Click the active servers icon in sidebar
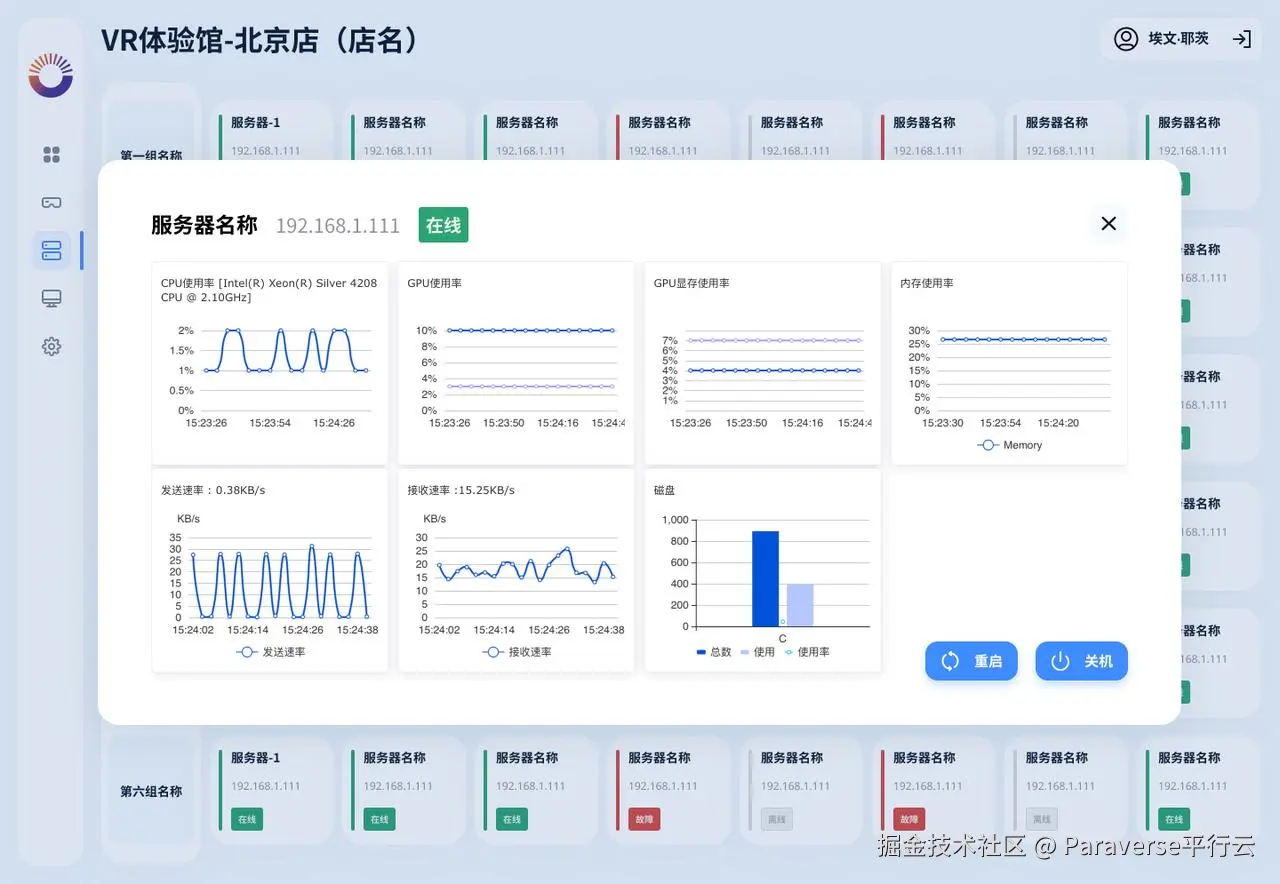 51,250
